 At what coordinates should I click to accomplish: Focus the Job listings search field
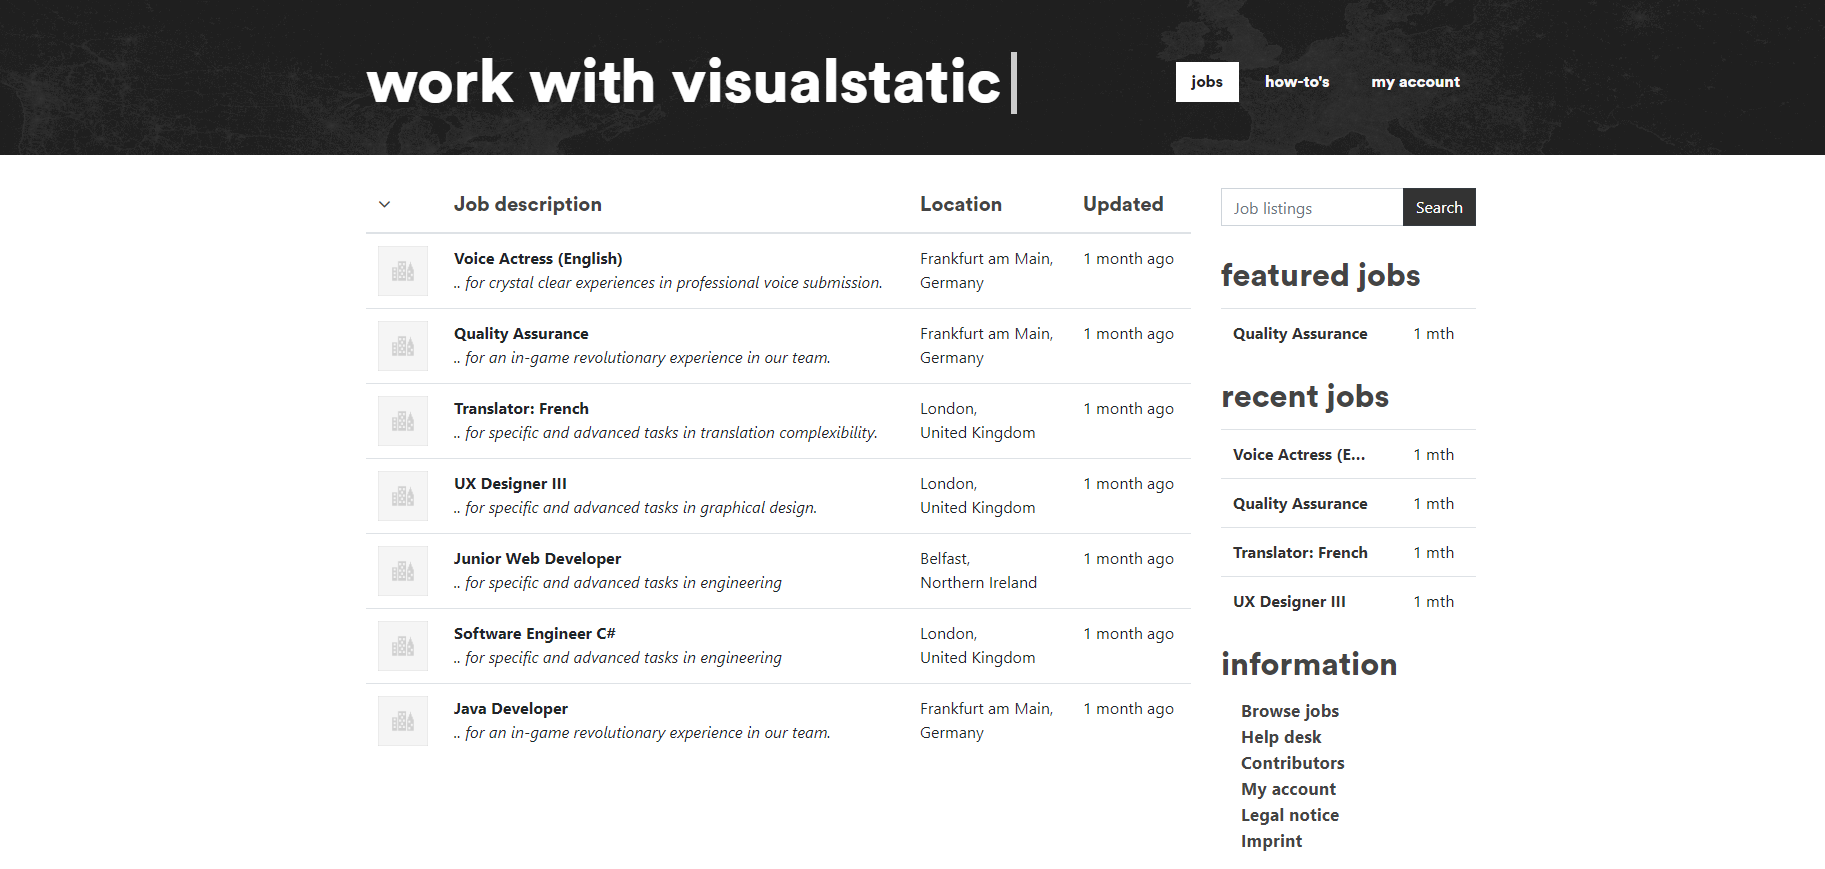tap(1311, 208)
